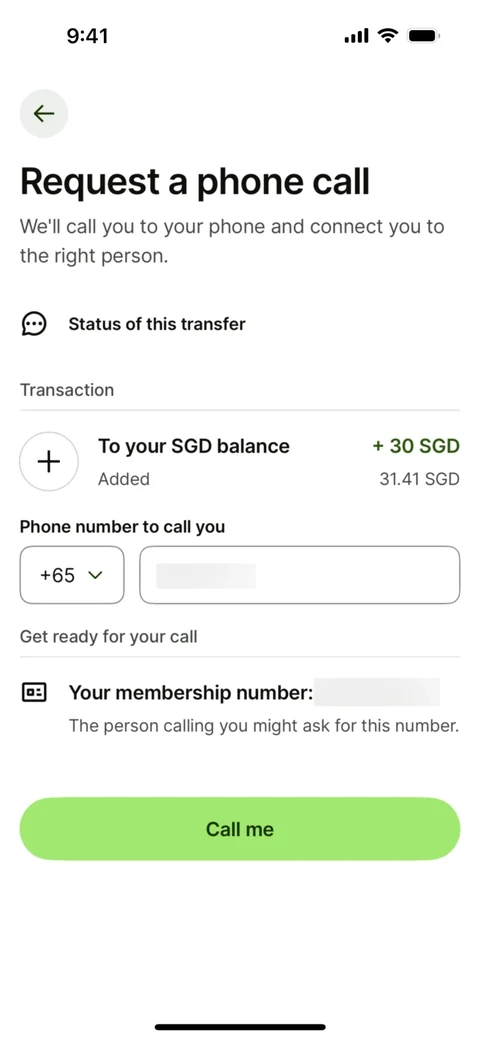Click the membership card icon
Viewport: 480px width, 1040px height.
pos(34,693)
